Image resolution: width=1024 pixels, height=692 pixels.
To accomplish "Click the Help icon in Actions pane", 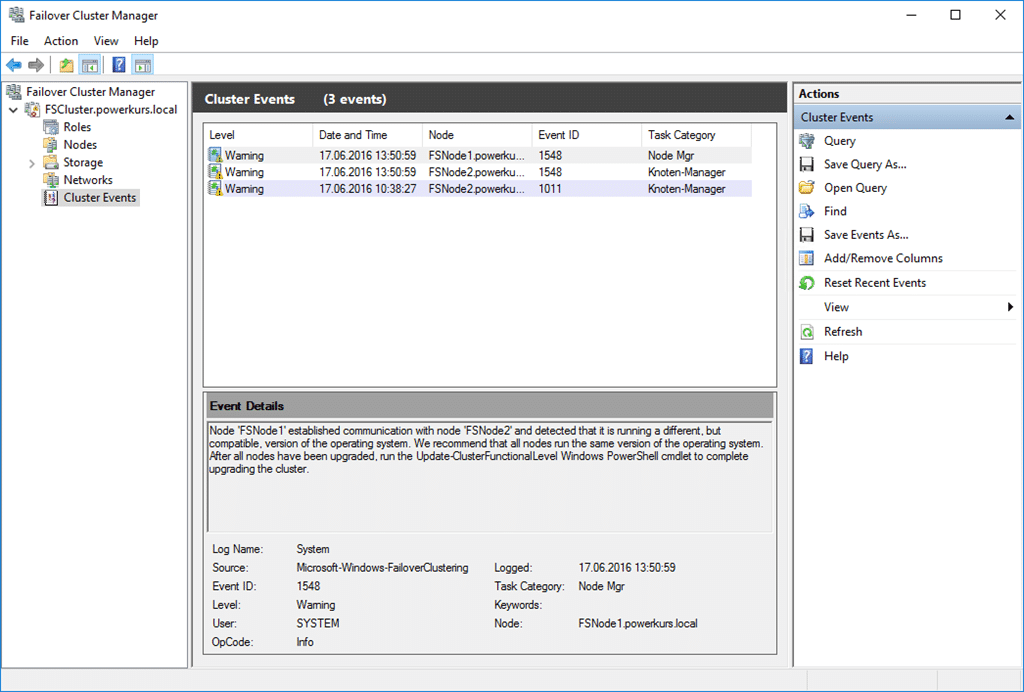I will tap(807, 356).
